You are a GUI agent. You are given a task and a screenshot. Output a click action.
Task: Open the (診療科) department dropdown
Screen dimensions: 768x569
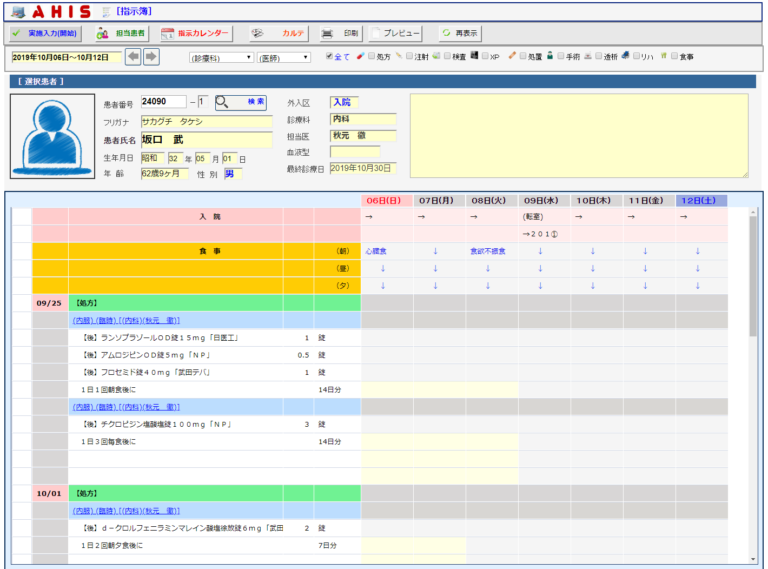click(x=220, y=58)
